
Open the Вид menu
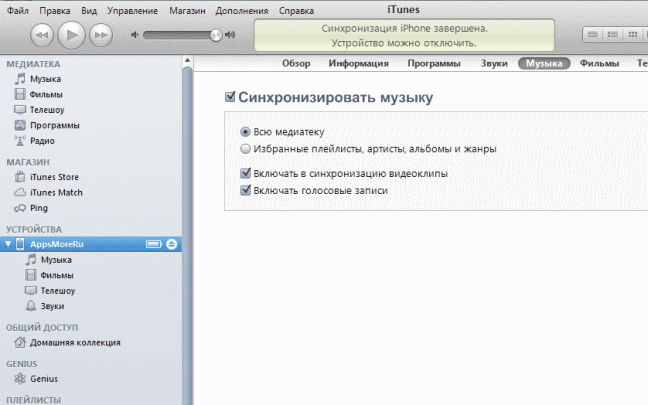(x=89, y=10)
